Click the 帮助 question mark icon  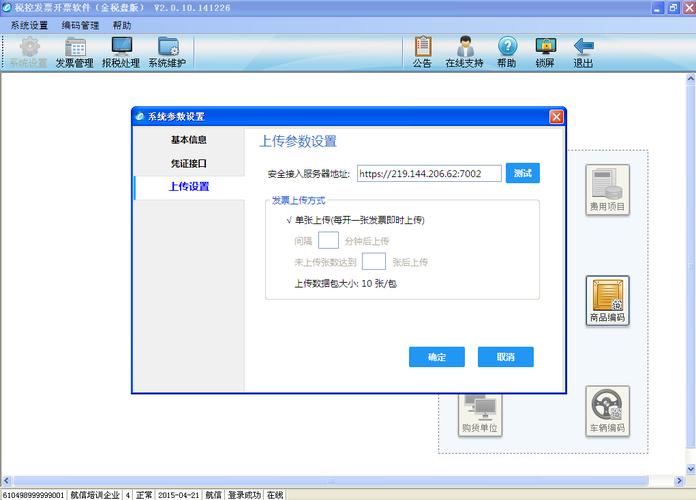(507, 52)
